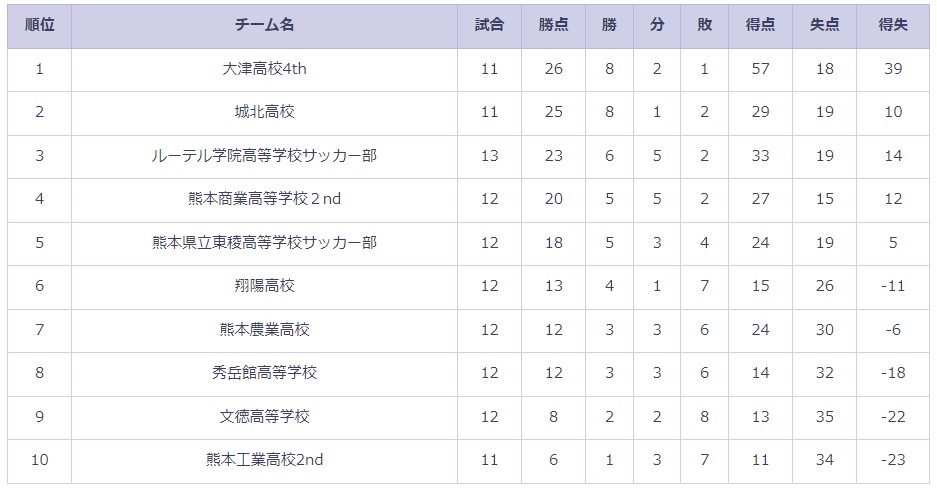Select 熊本商業高等学校２nd team name
937x490 pixels.
click(264, 199)
